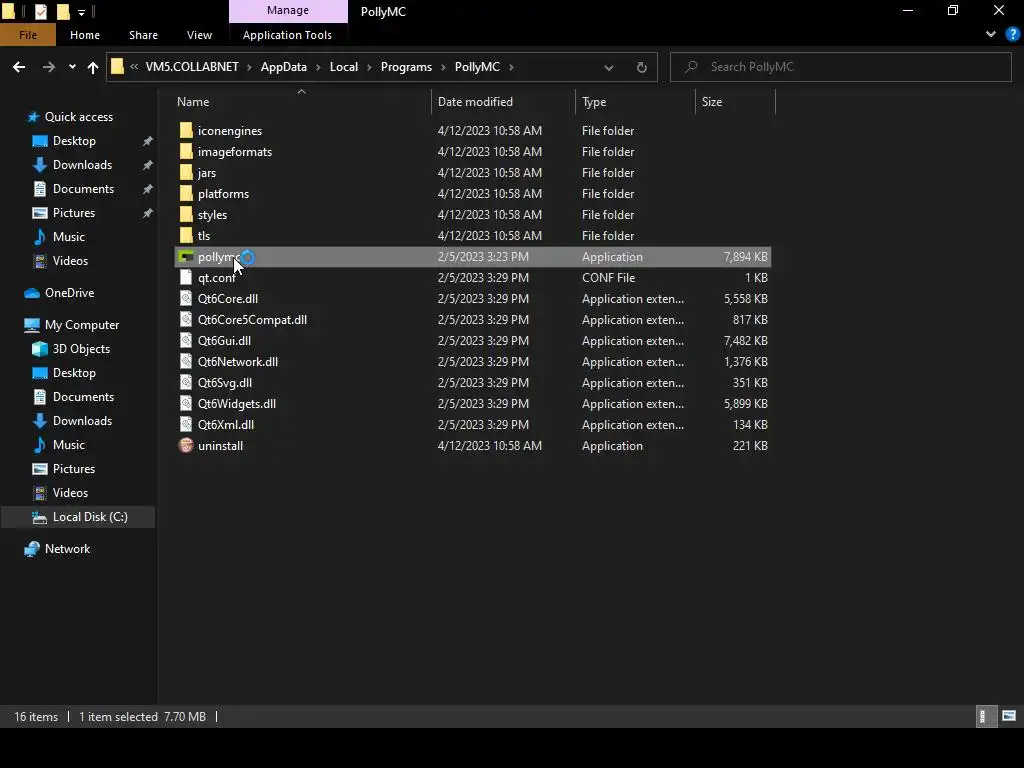Open the Application Tools tab
The width and height of the screenshot is (1024, 768).
287,35
